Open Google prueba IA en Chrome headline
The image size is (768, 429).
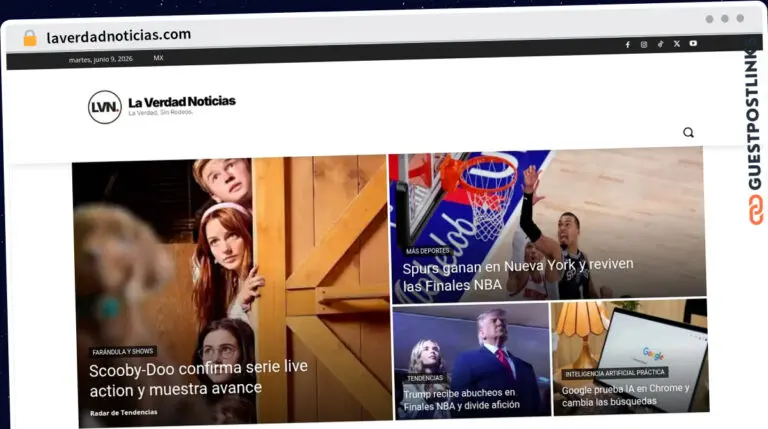625,395
